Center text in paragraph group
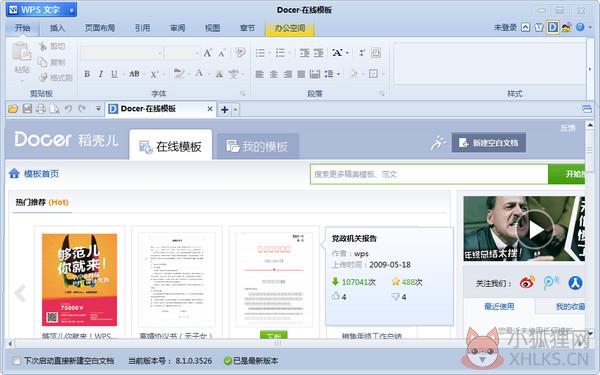 pos(274,74)
